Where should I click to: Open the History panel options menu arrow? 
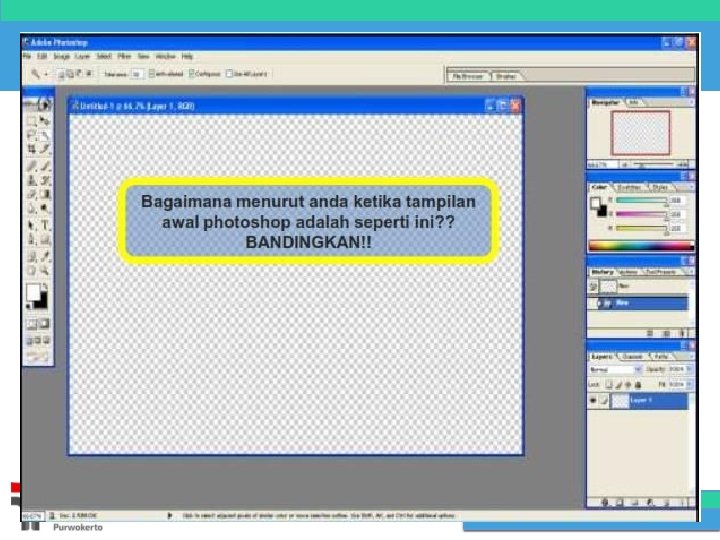tap(690, 272)
